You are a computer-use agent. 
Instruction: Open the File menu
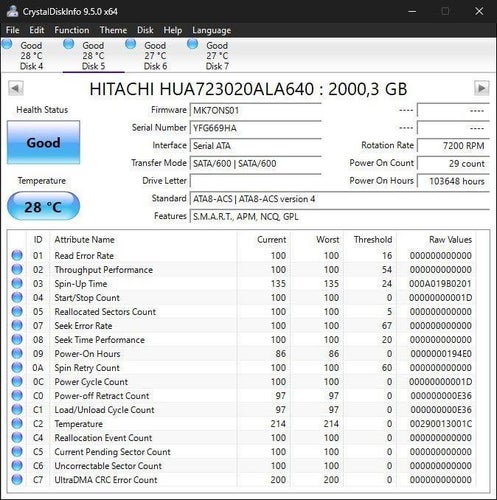[13, 30]
